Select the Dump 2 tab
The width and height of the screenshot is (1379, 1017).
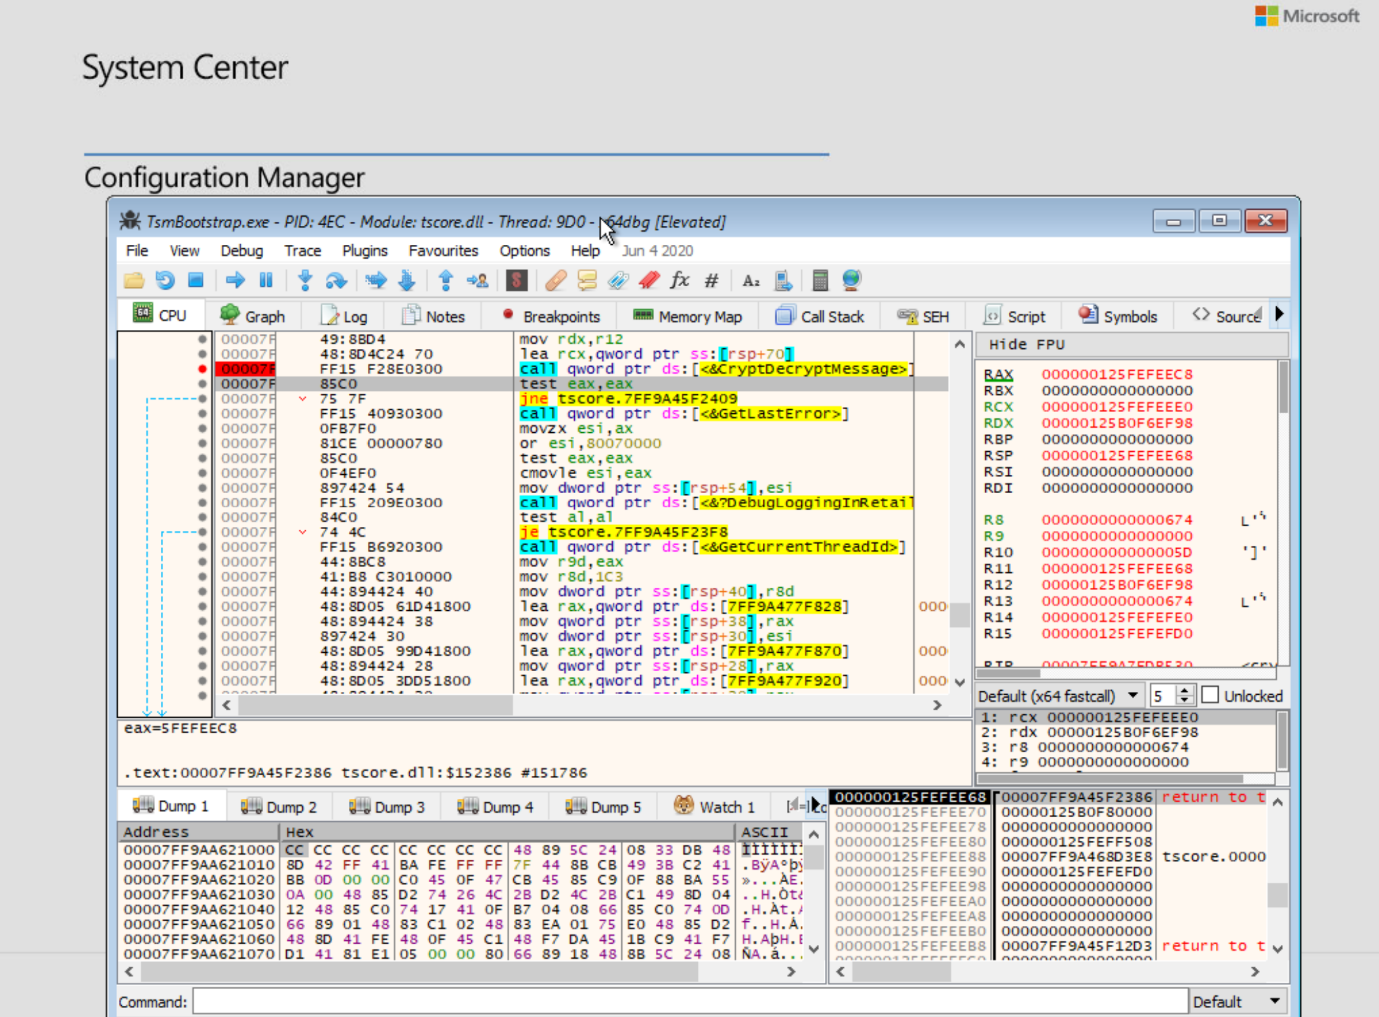279,806
